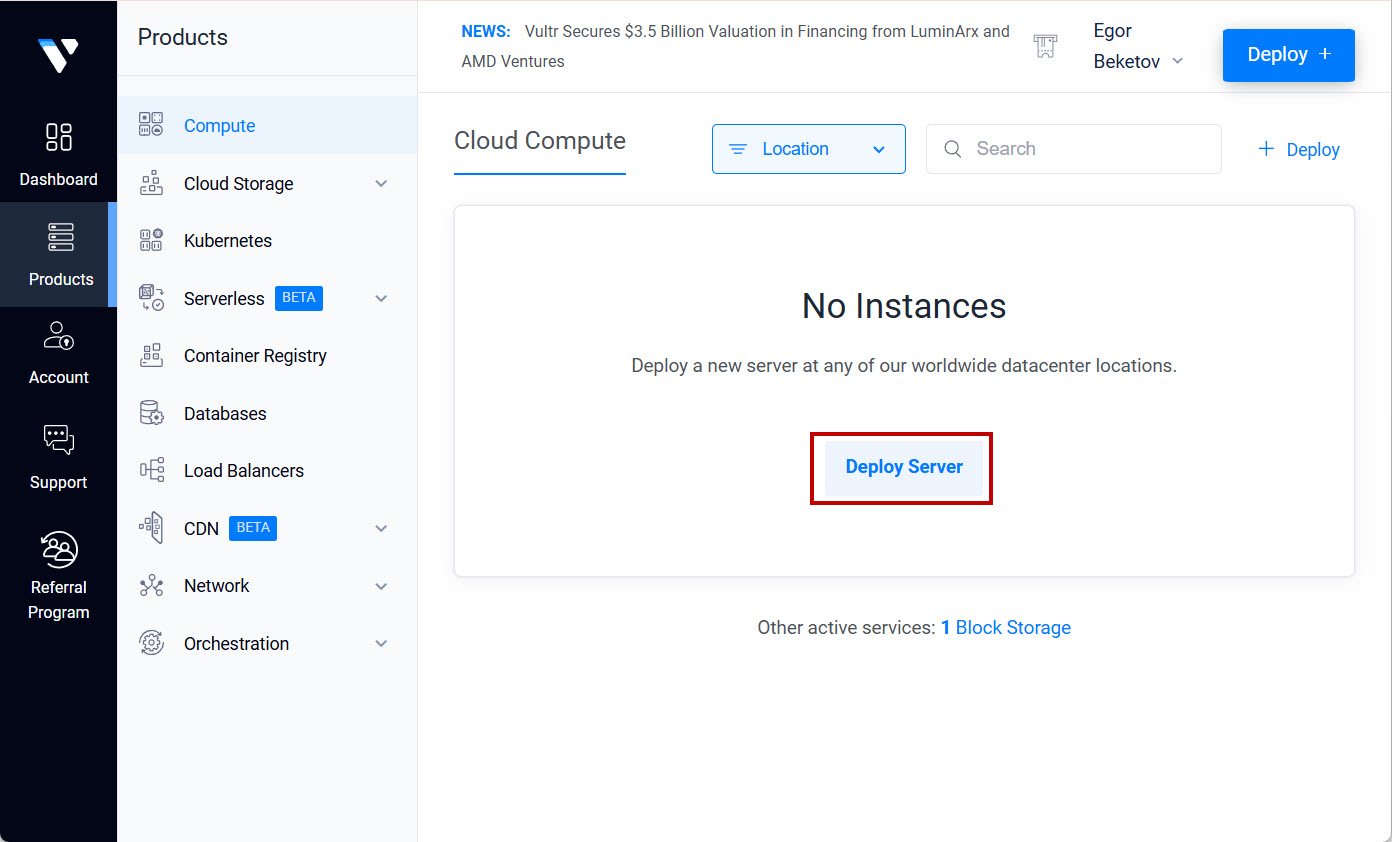Open the Egor Beketov user menu

[1138, 47]
